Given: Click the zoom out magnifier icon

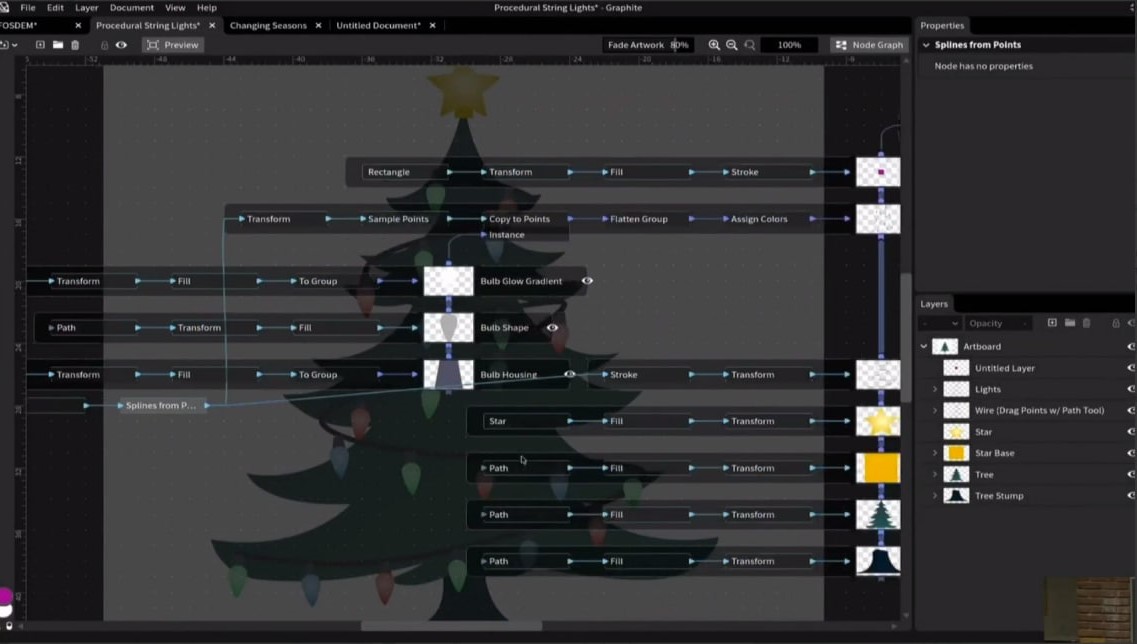Looking at the screenshot, I should [732, 45].
